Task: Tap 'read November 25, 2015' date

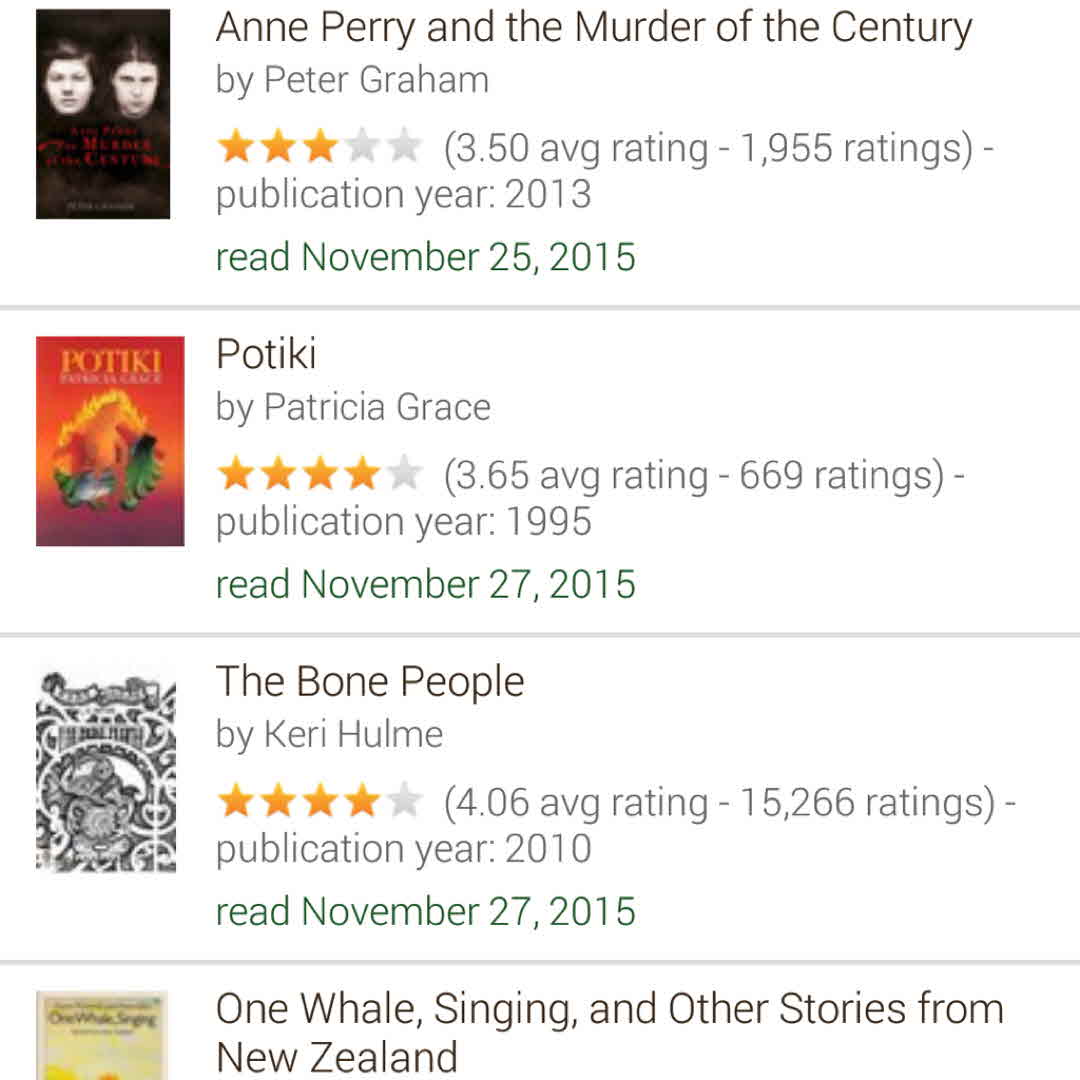Action: pyautogui.click(x=426, y=257)
